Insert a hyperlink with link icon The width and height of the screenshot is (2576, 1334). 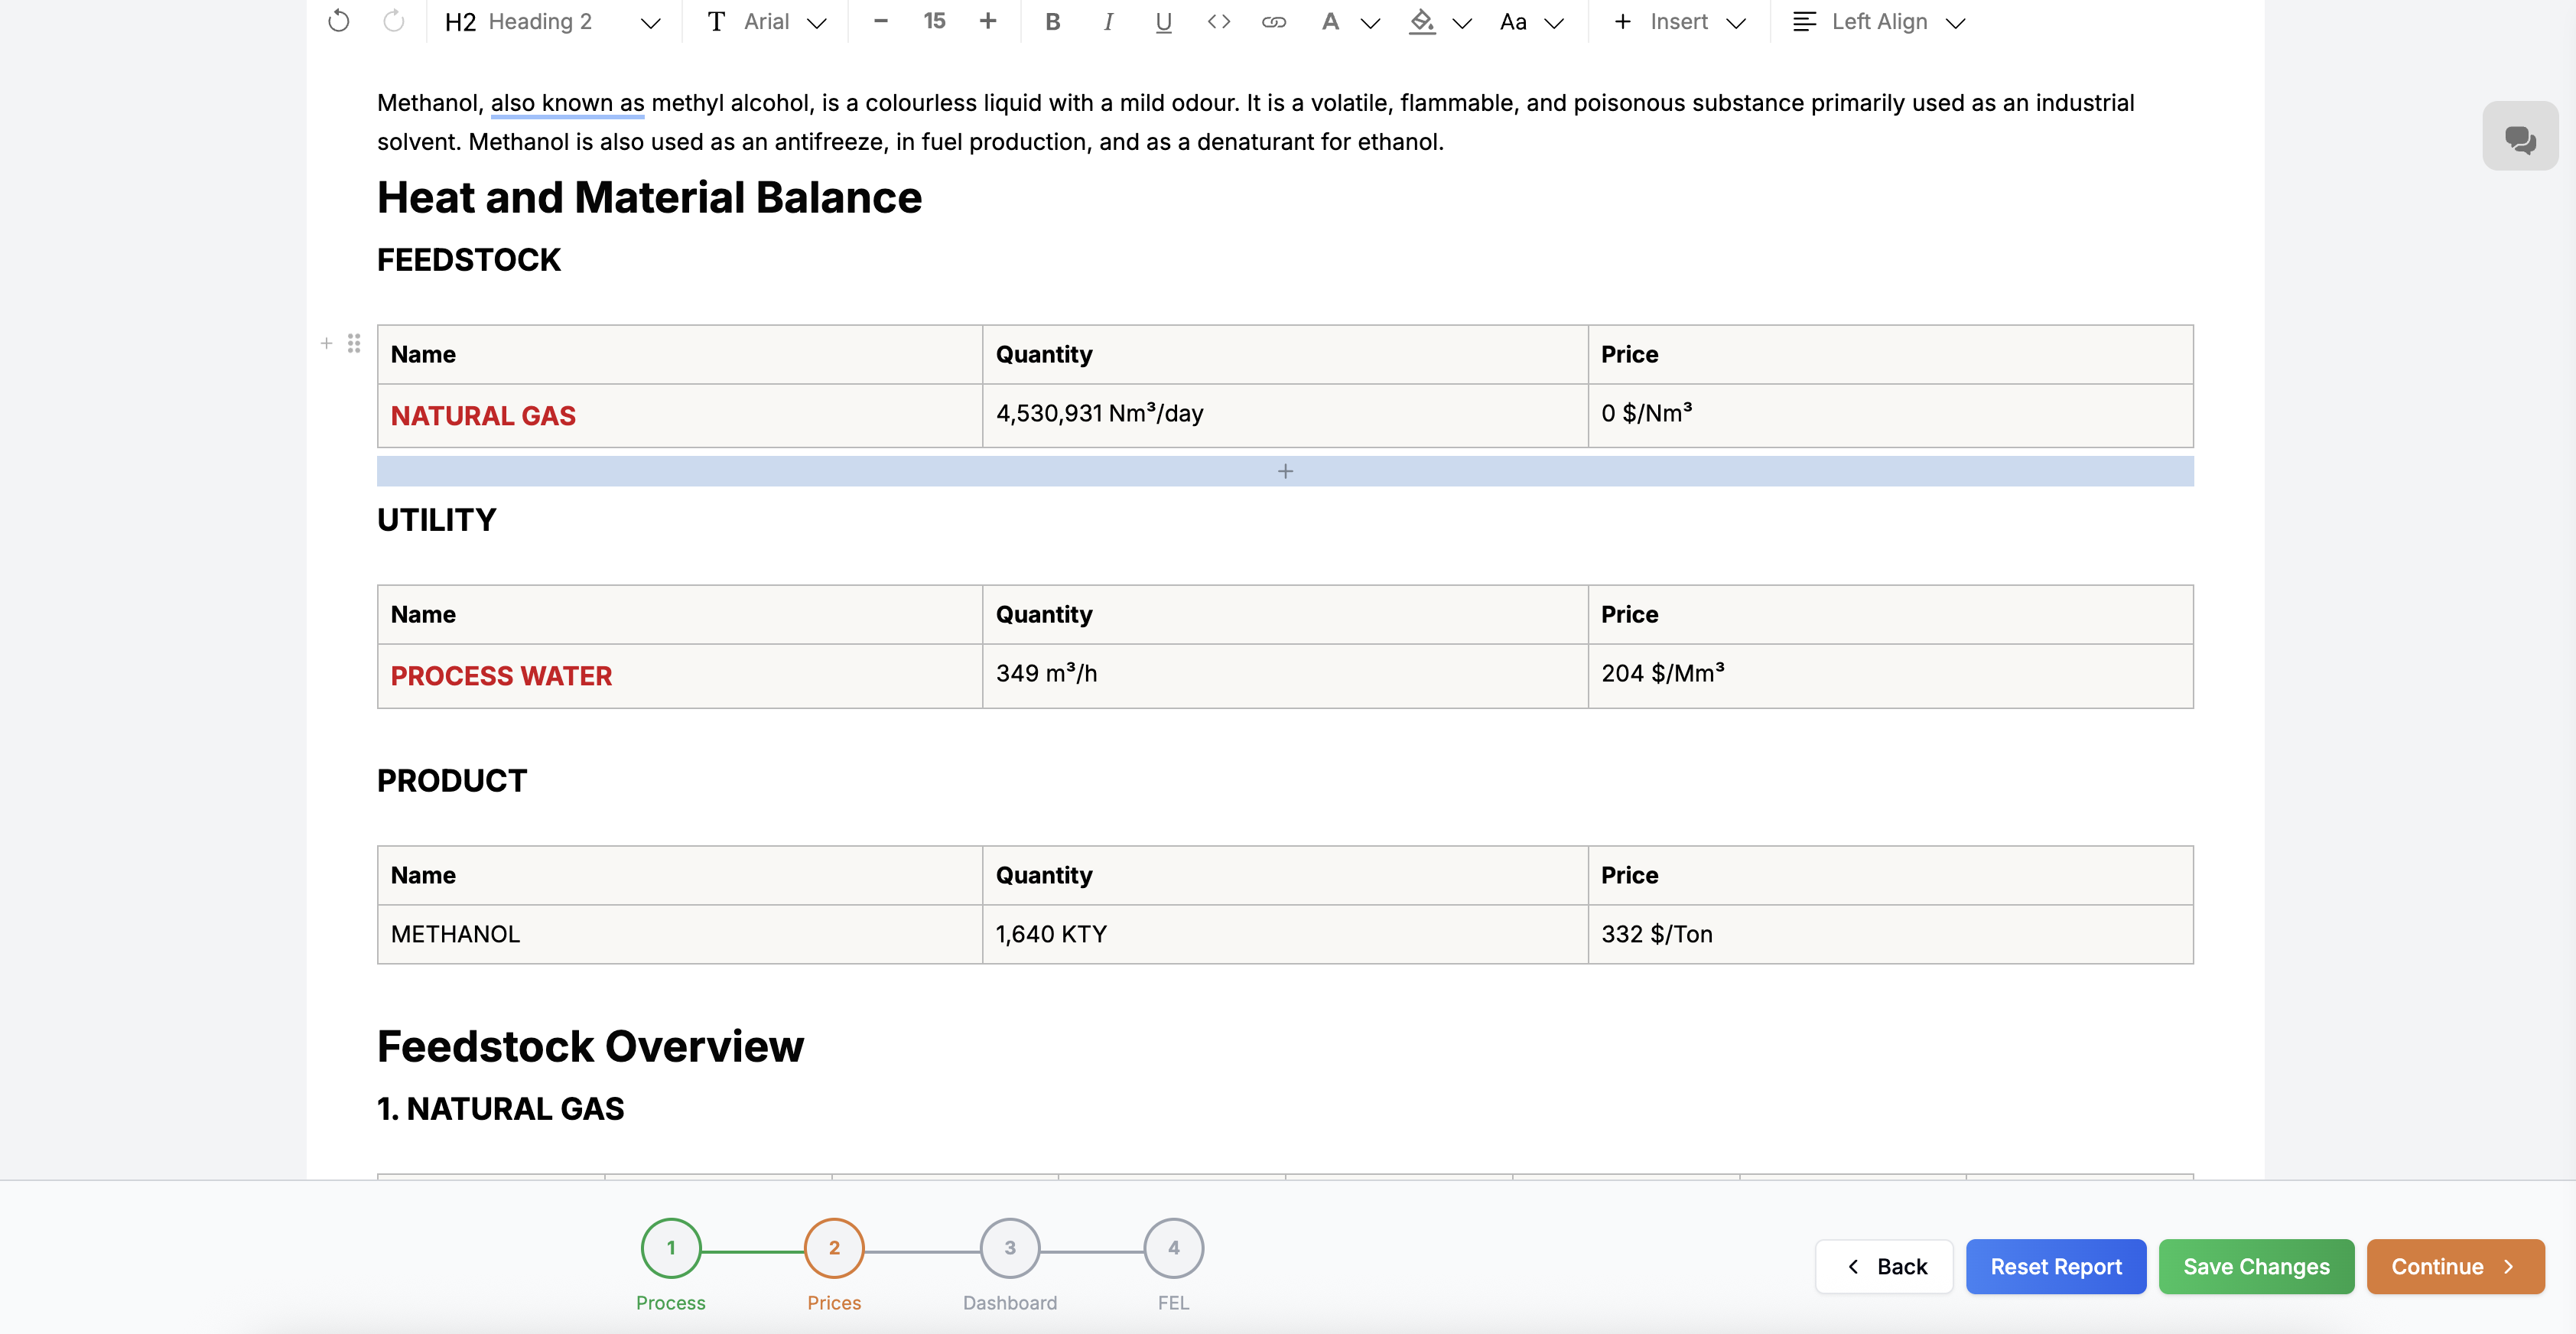(1273, 21)
